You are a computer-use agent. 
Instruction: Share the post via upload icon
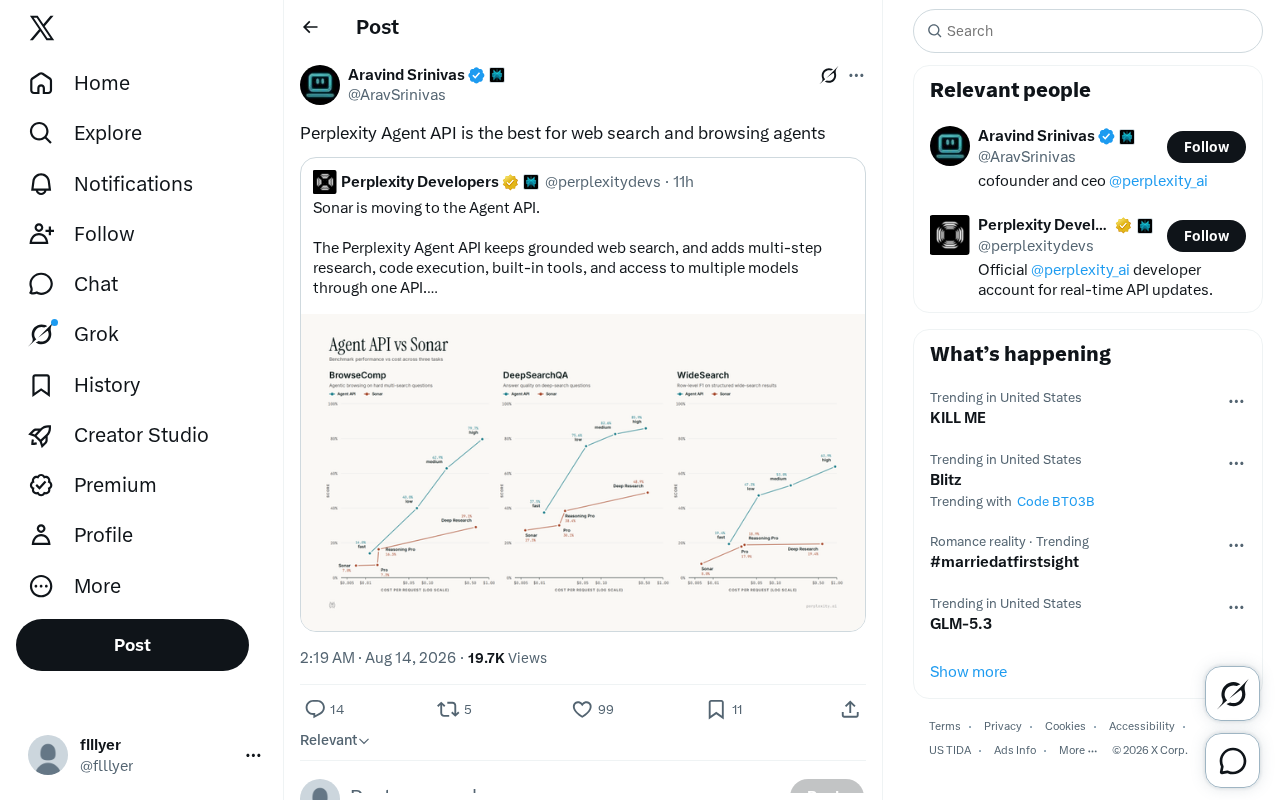pos(850,709)
